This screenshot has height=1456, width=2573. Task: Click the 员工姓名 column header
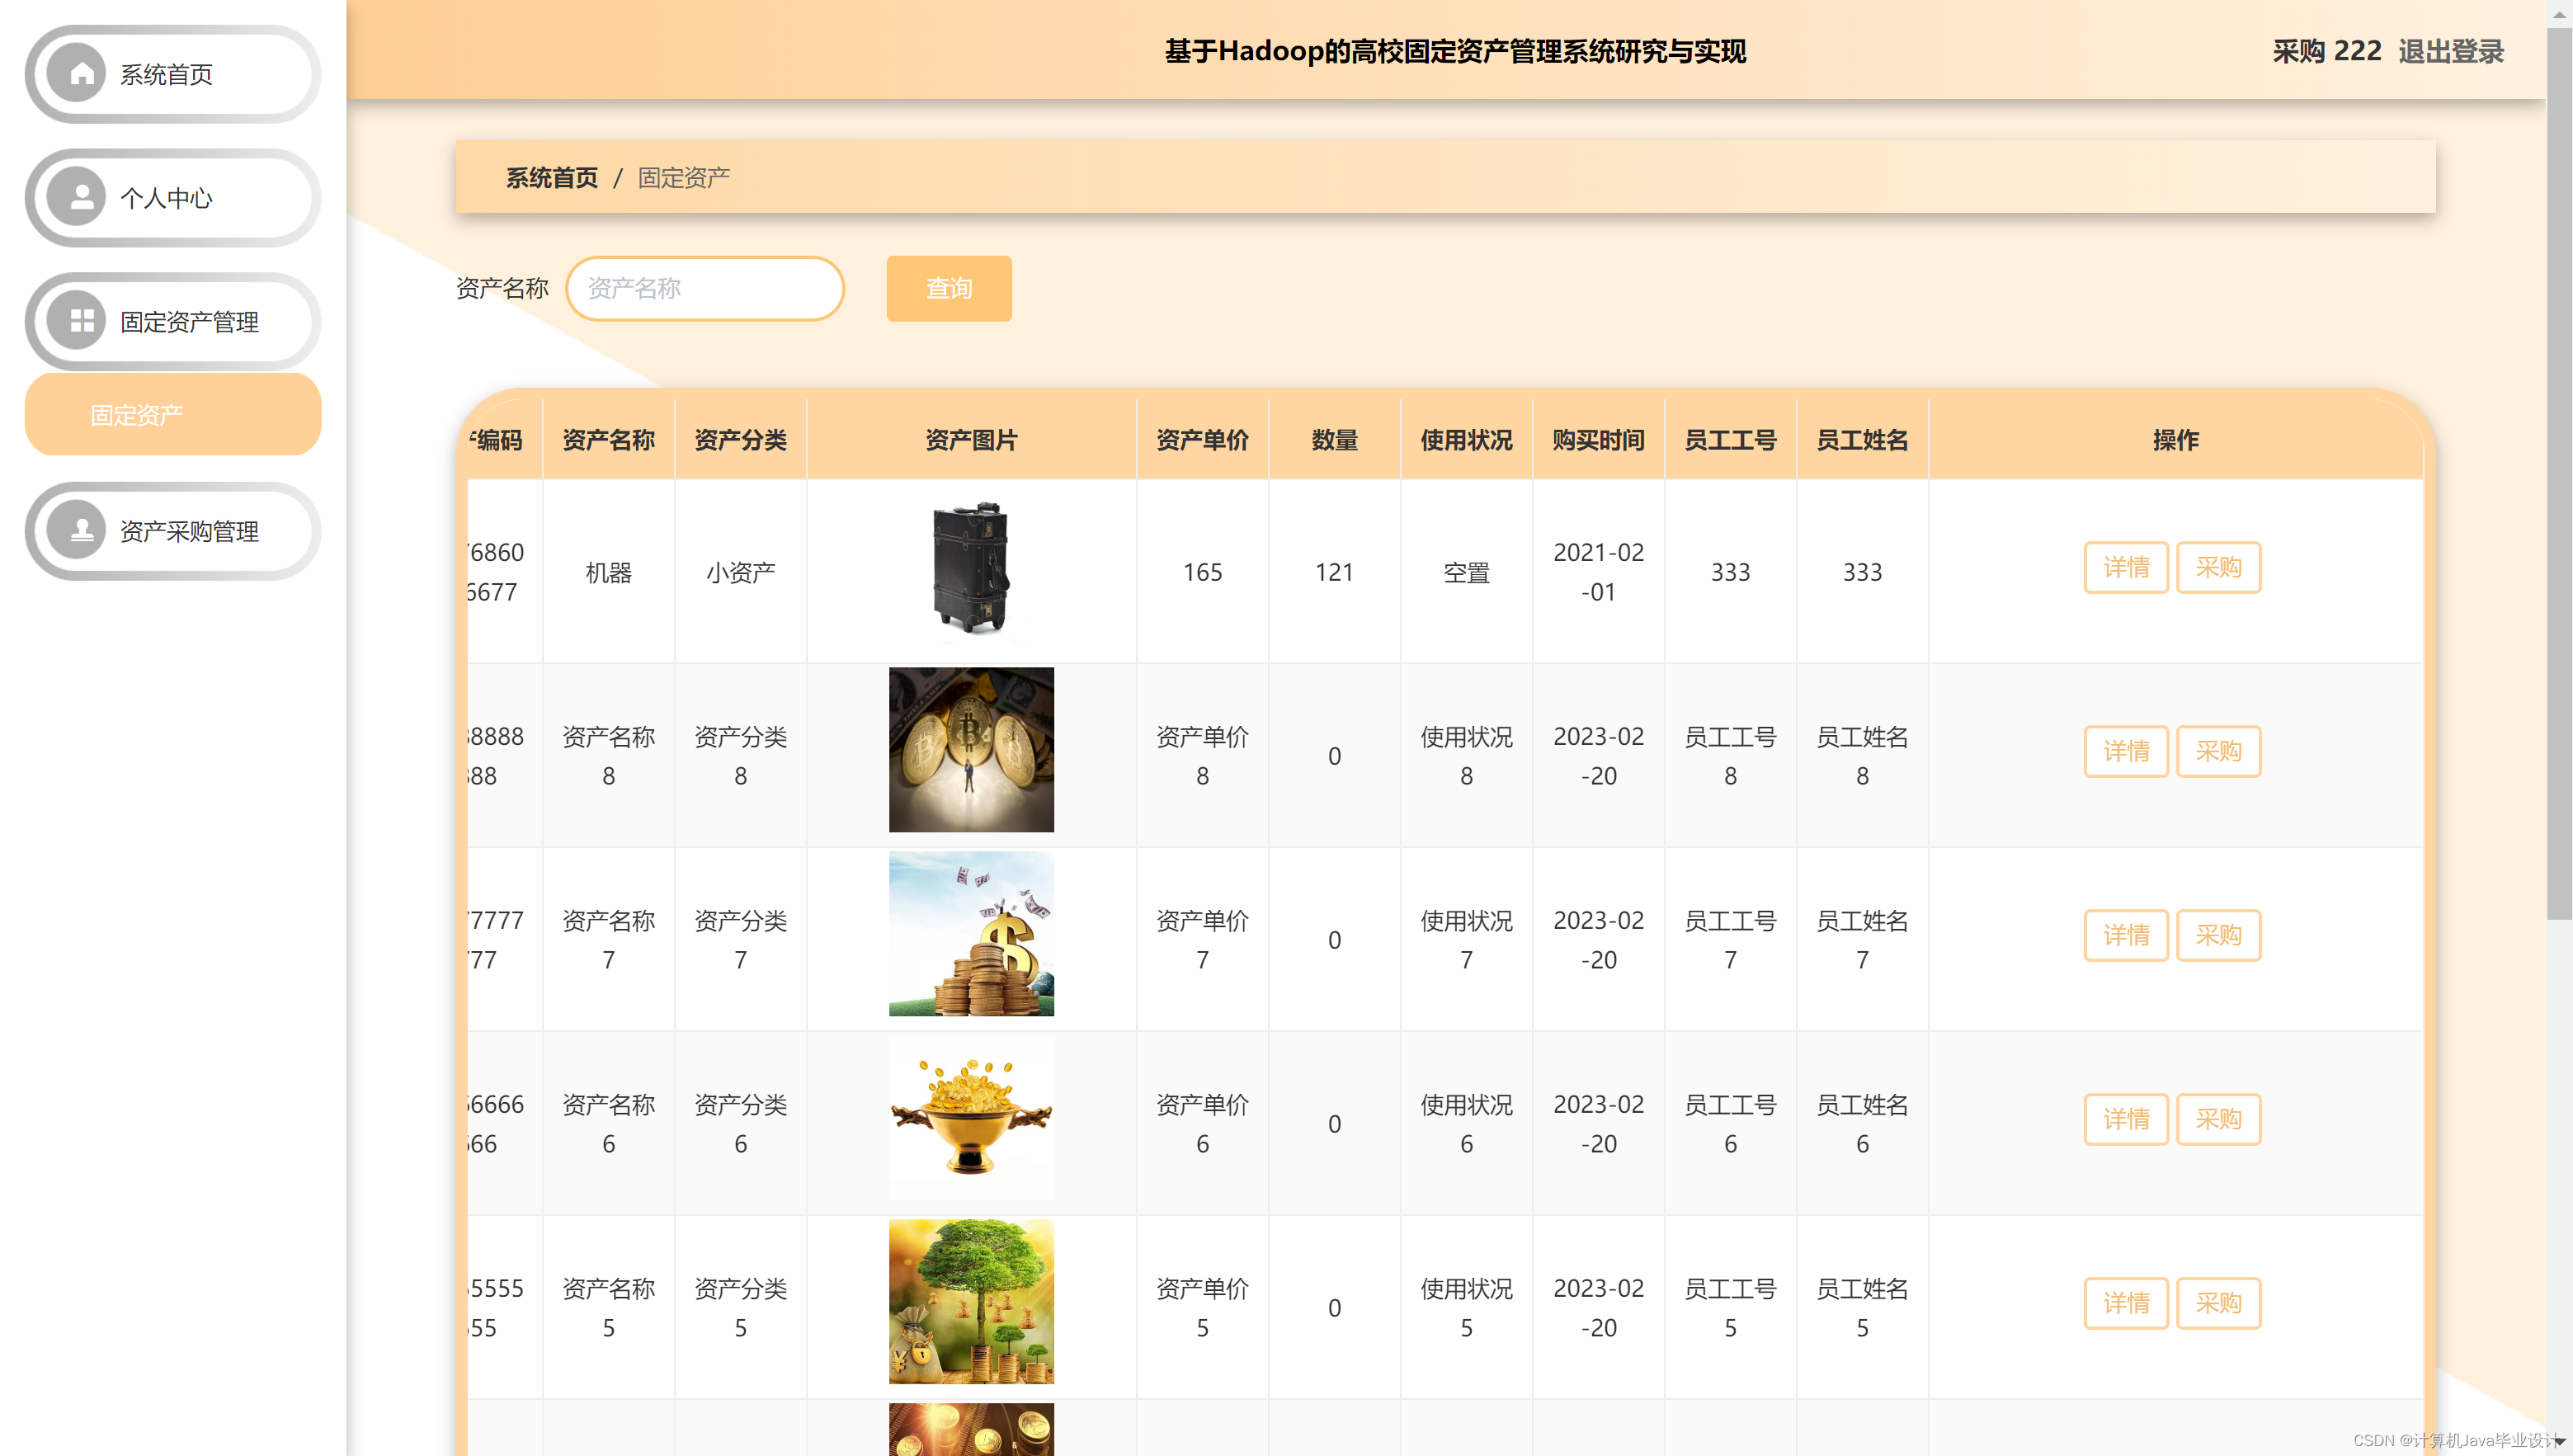click(x=1862, y=439)
